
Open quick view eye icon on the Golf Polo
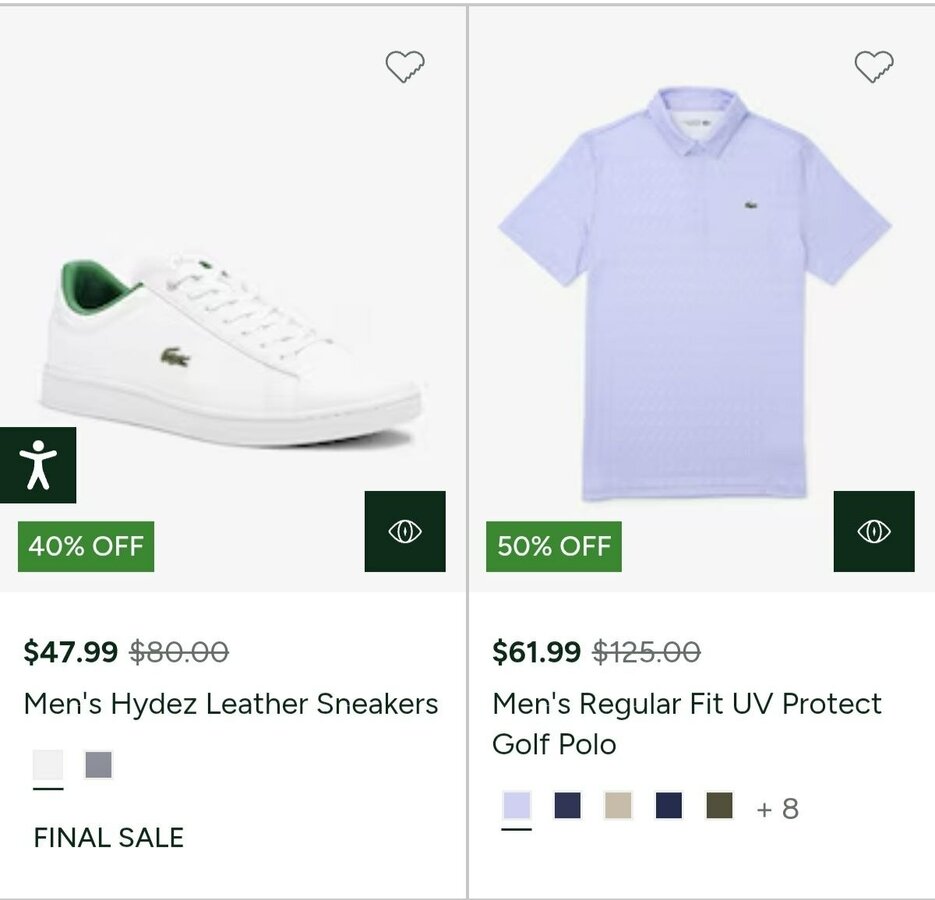(874, 531)
